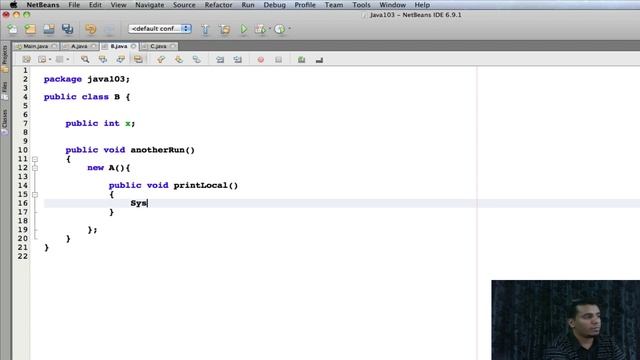640x360 pixels.
Task: Collapse the fold at line 12
Action: pyautogui.click(x=35, y=168)
